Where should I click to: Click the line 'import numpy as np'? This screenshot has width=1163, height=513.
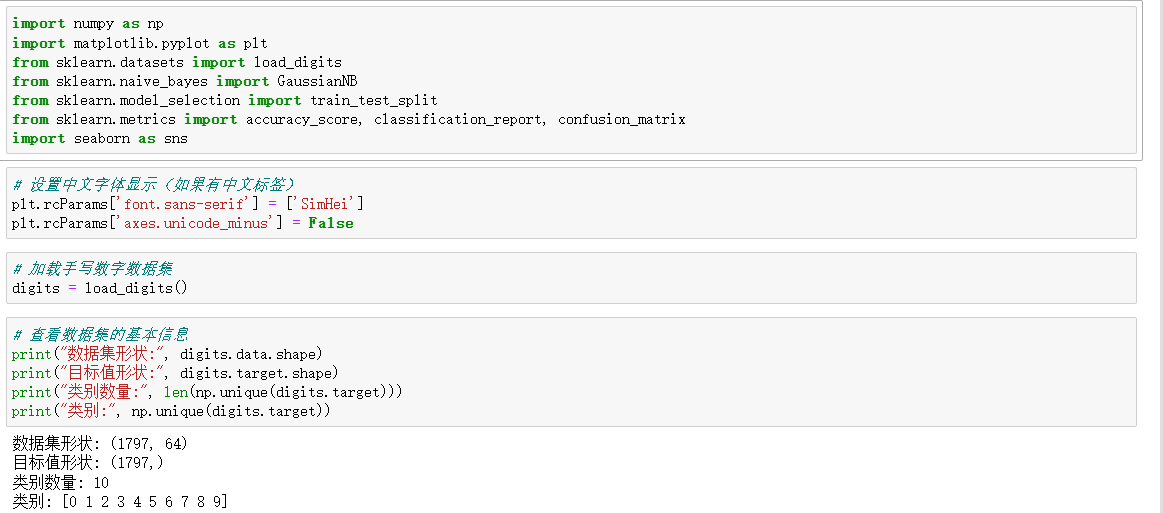coord(88,24)
